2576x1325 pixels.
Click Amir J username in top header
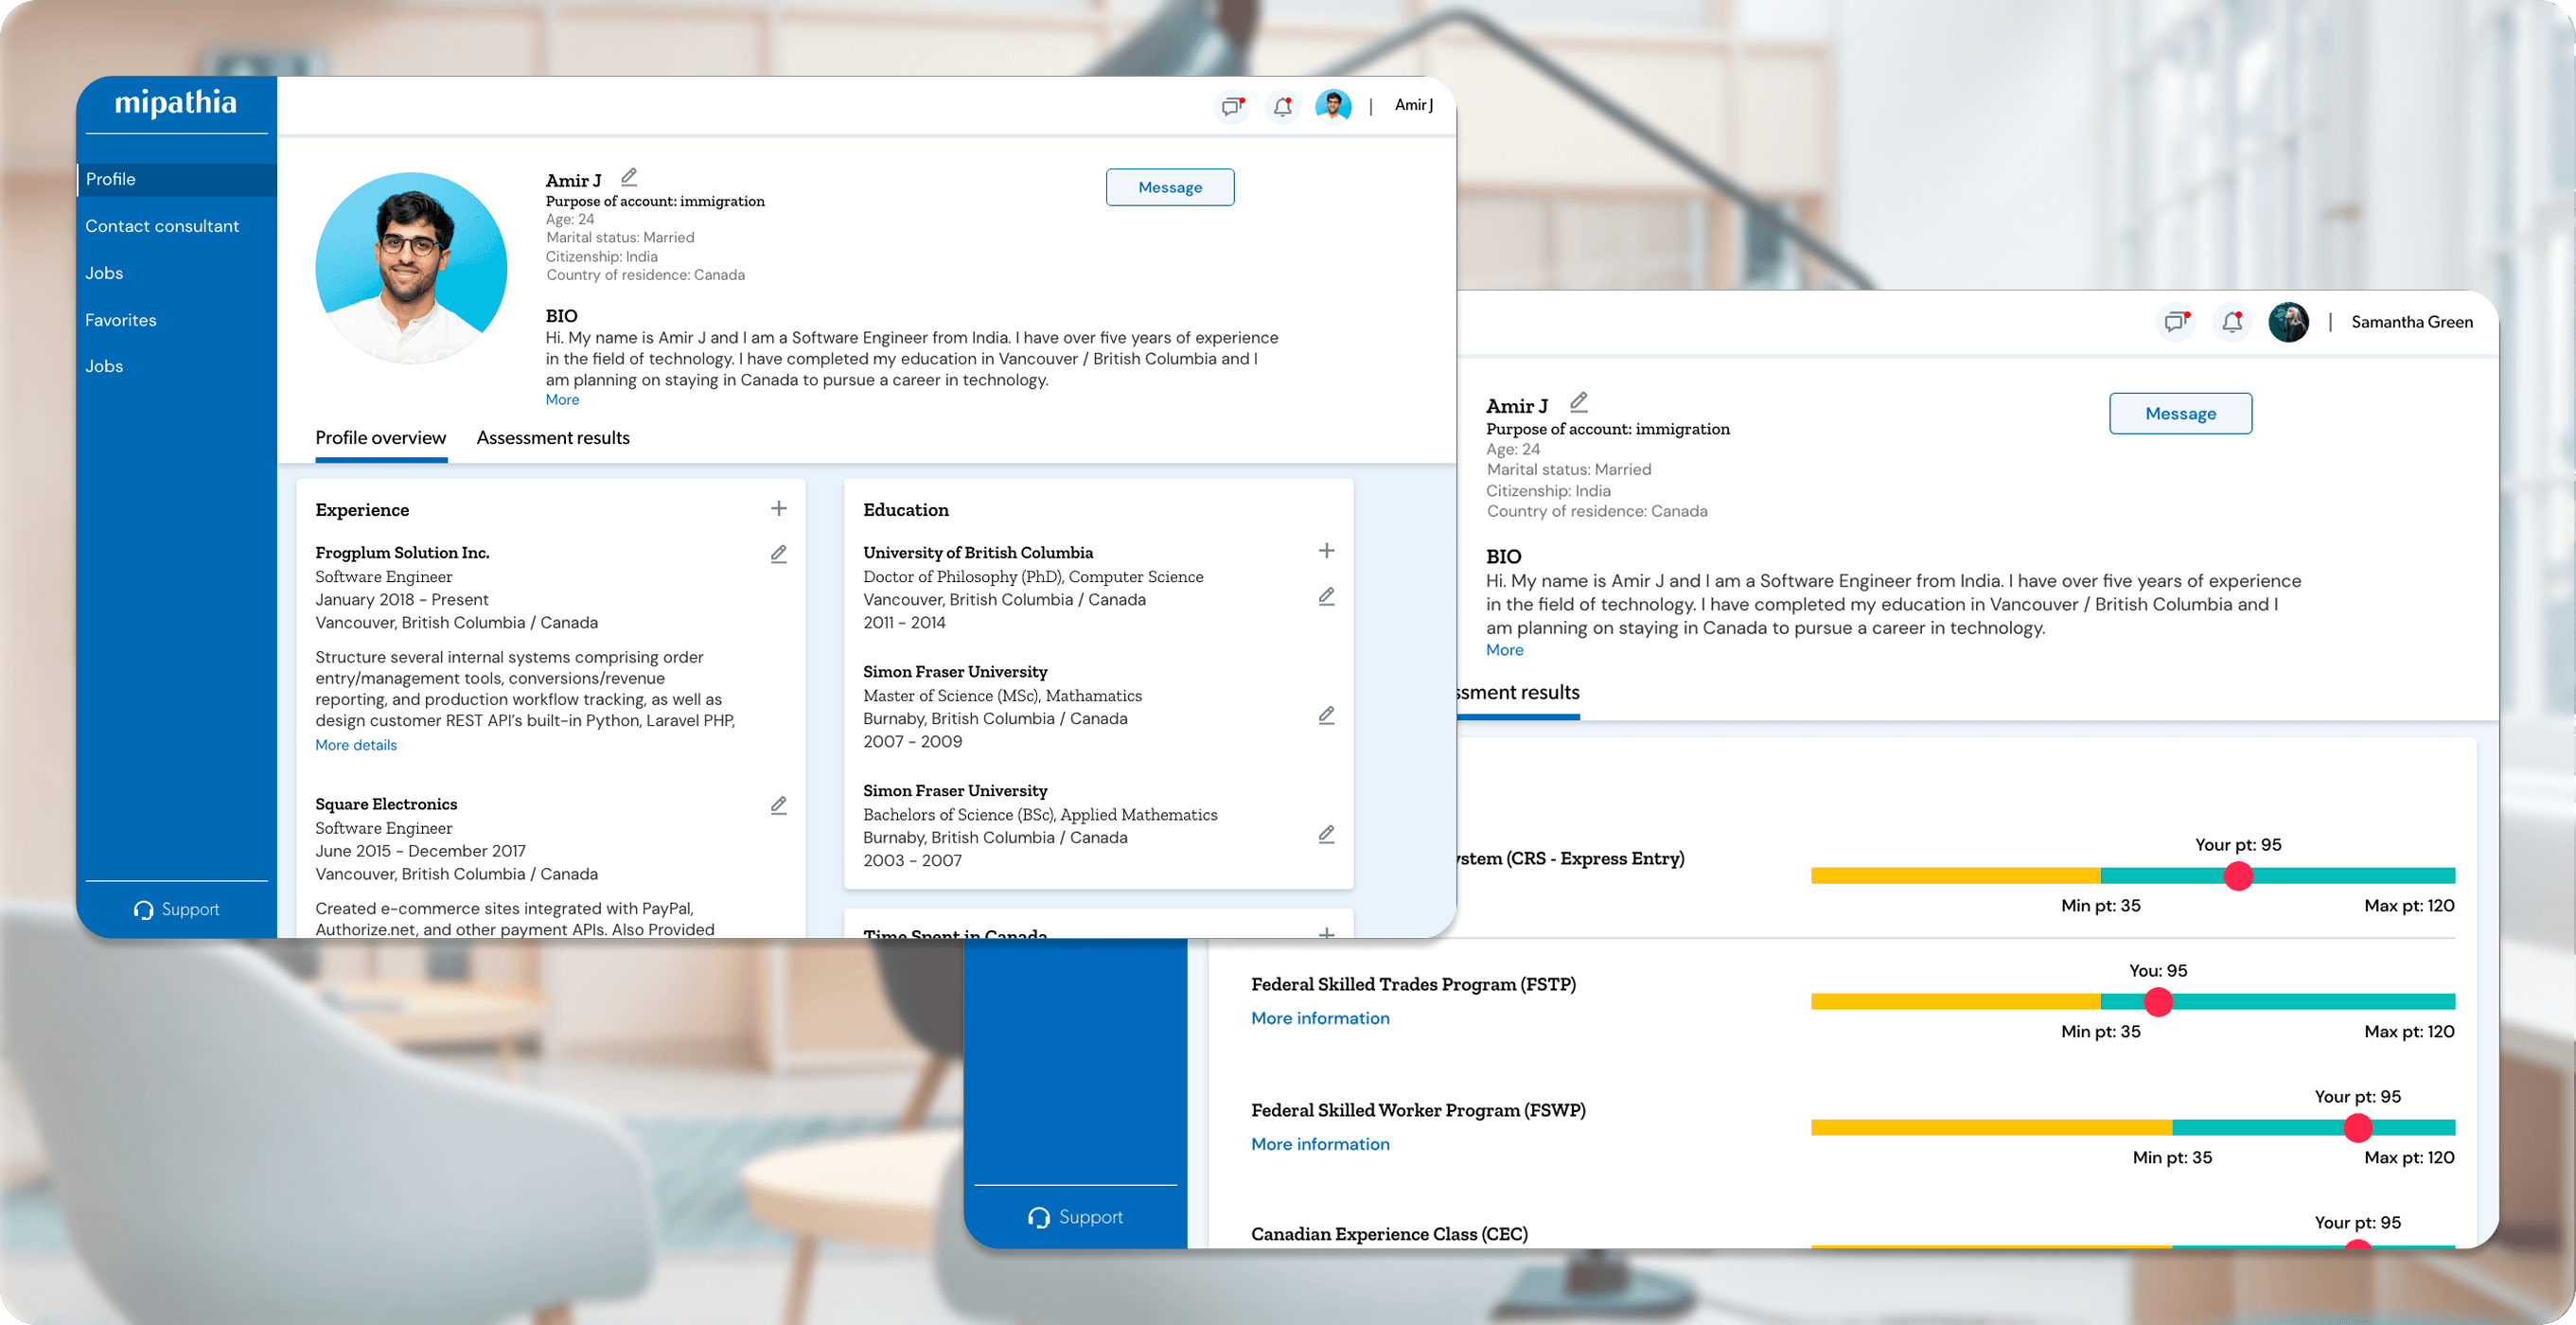click(1414, 105)
